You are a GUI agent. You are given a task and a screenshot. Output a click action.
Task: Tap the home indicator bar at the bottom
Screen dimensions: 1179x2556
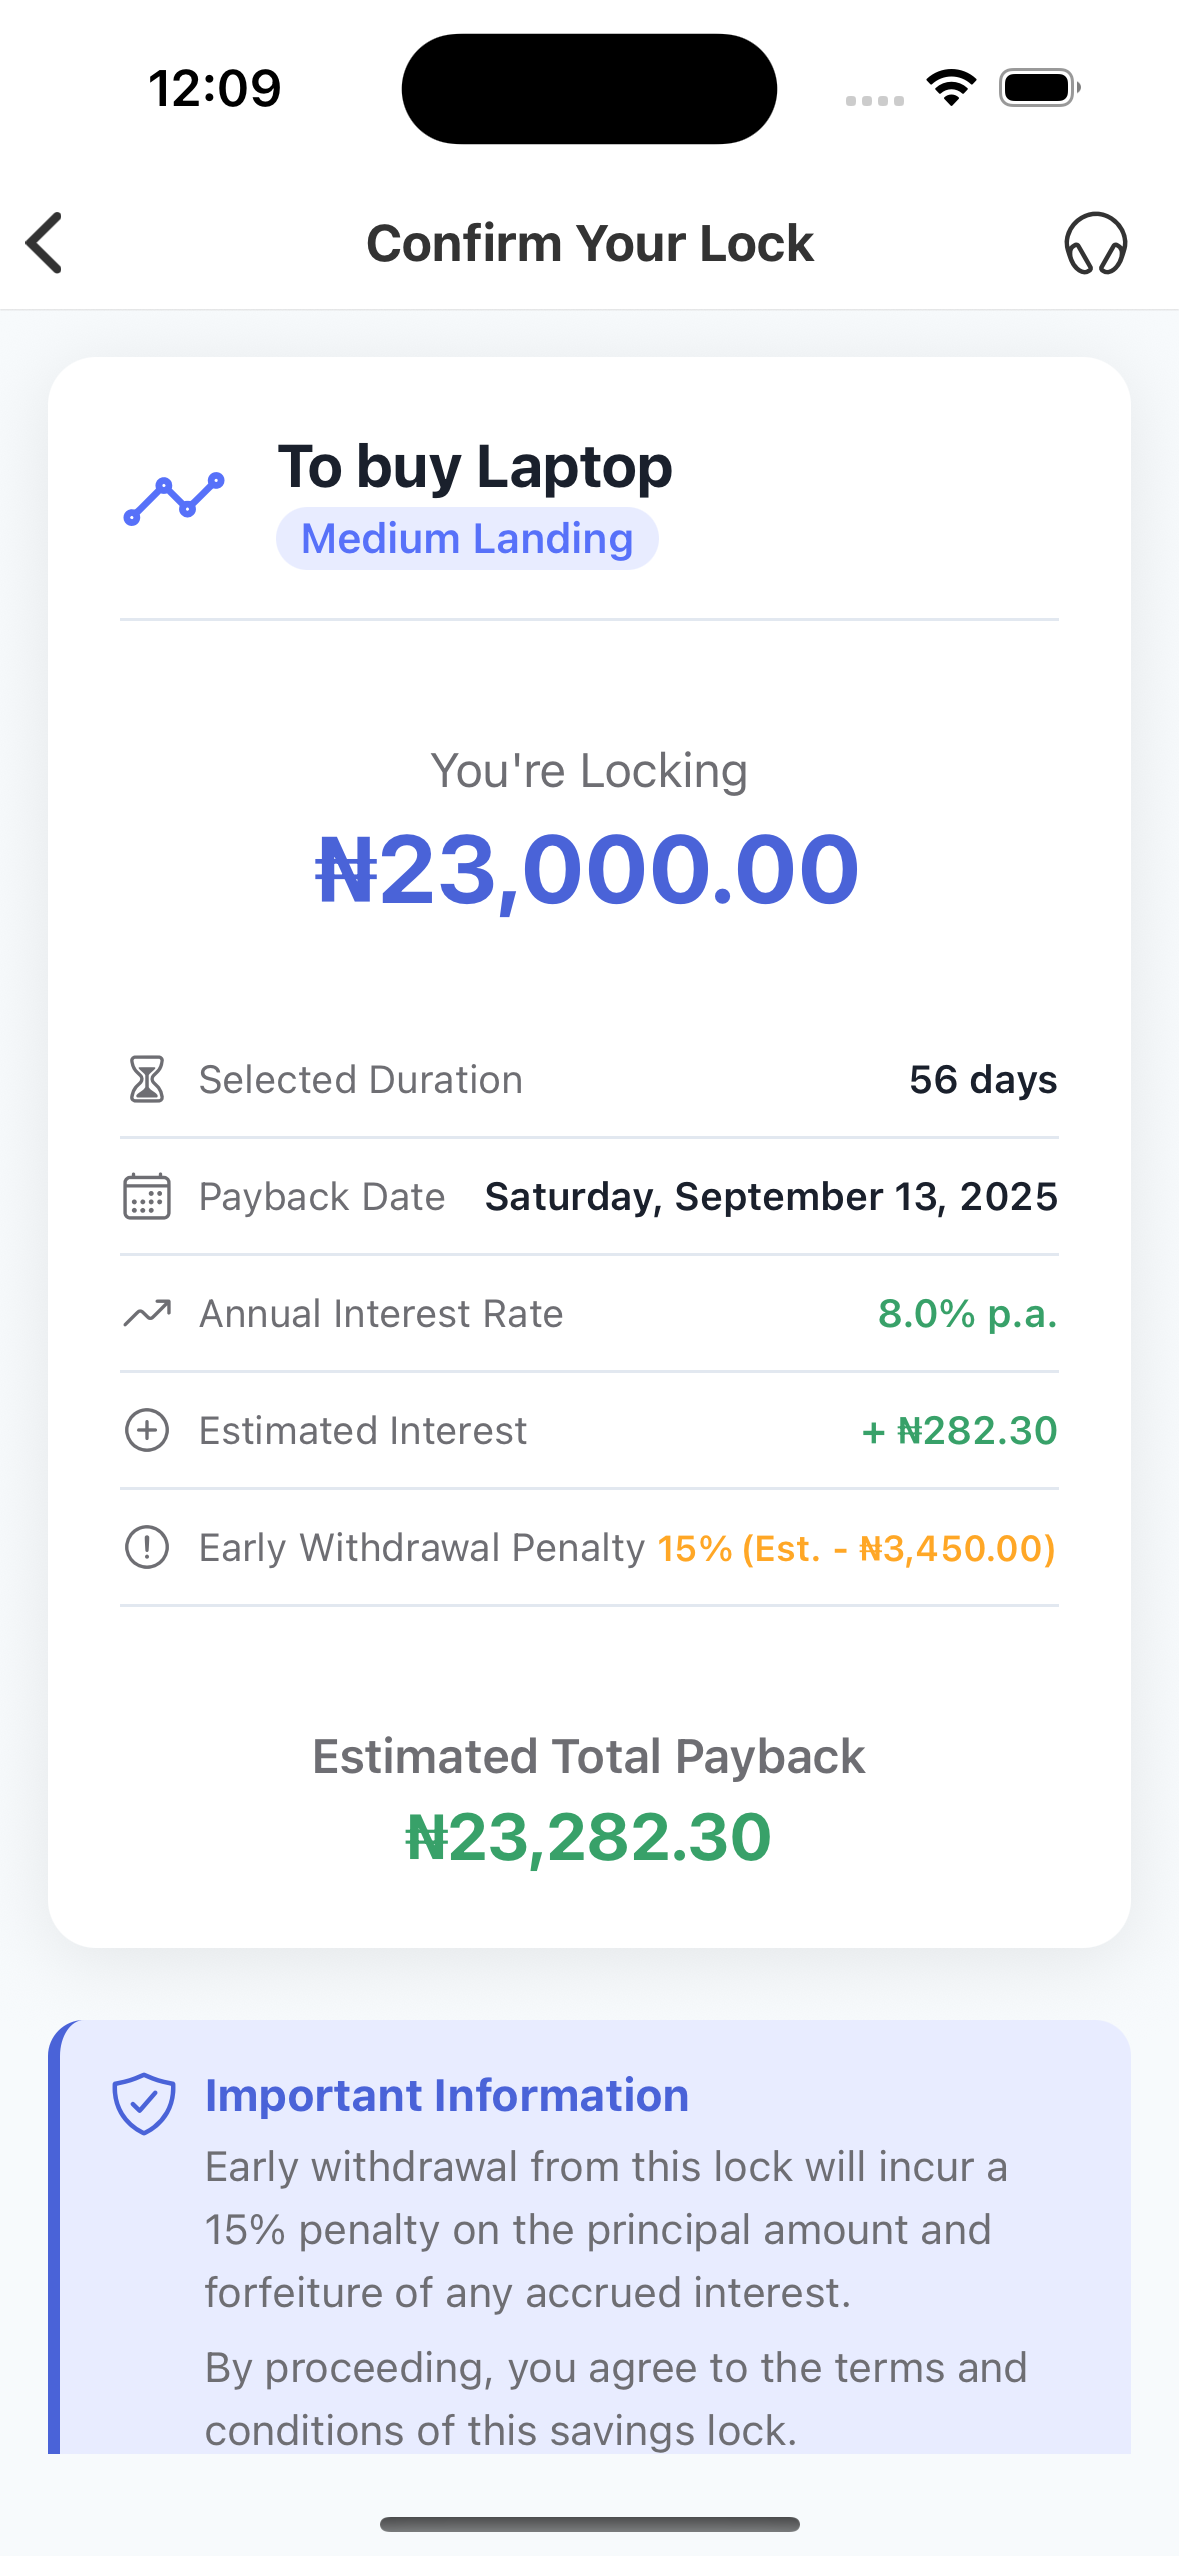tap(589, 2524)
